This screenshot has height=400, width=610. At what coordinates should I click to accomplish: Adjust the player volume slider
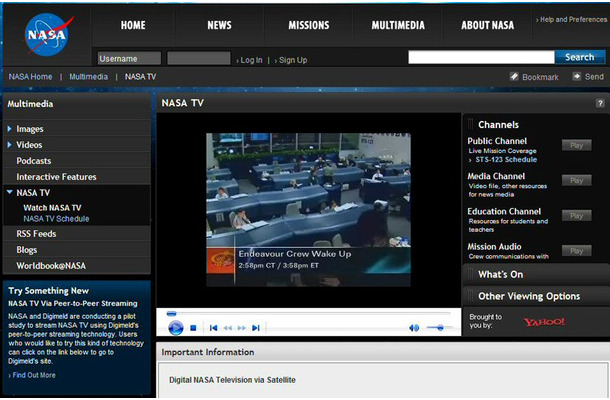438,328
